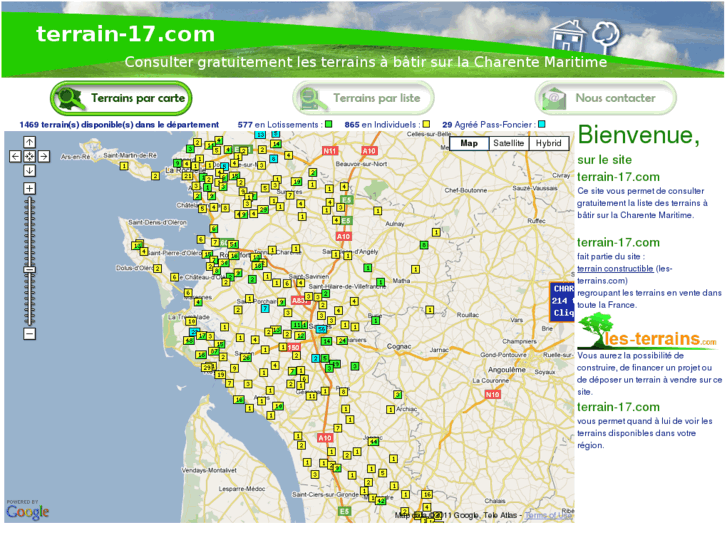Screen dimensions: 727x545
Task: Click the '865 en Individuels' label
Action: 381,124
